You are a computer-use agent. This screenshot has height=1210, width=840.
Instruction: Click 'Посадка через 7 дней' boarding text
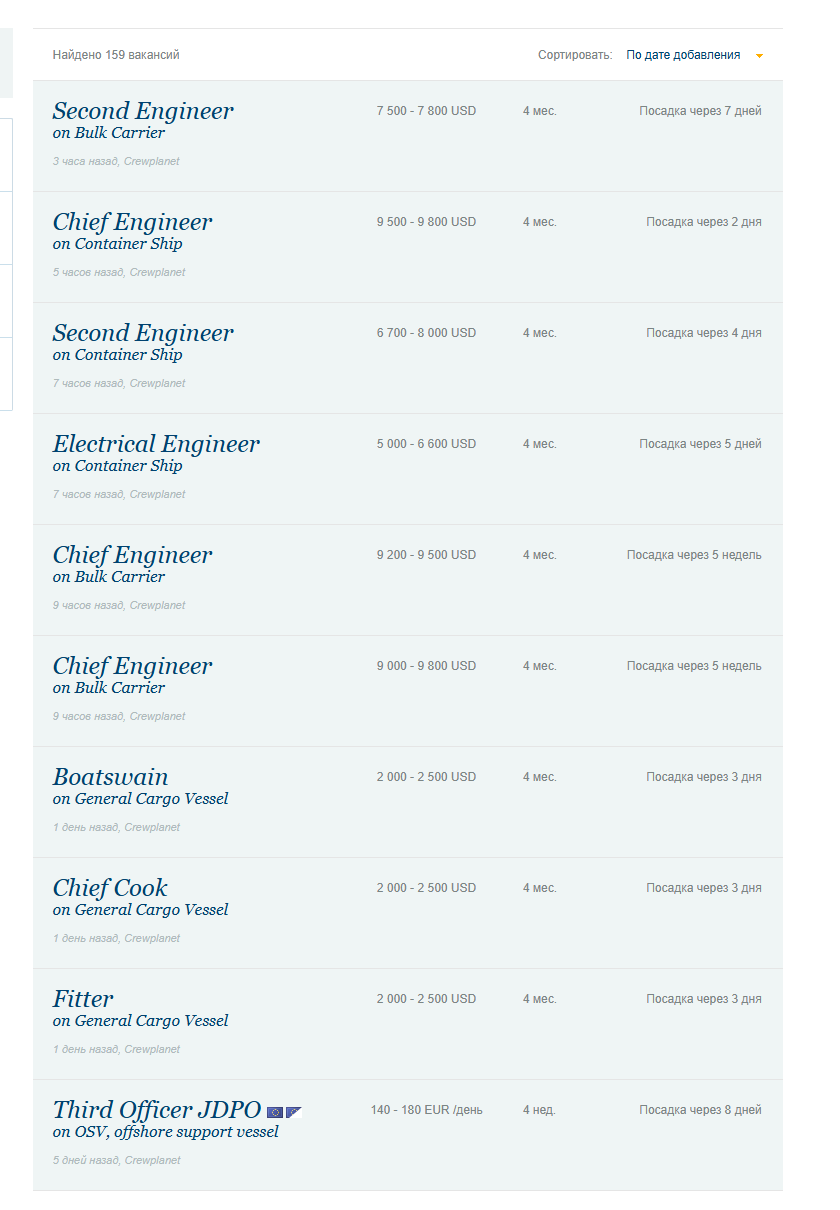pos(700,111)
